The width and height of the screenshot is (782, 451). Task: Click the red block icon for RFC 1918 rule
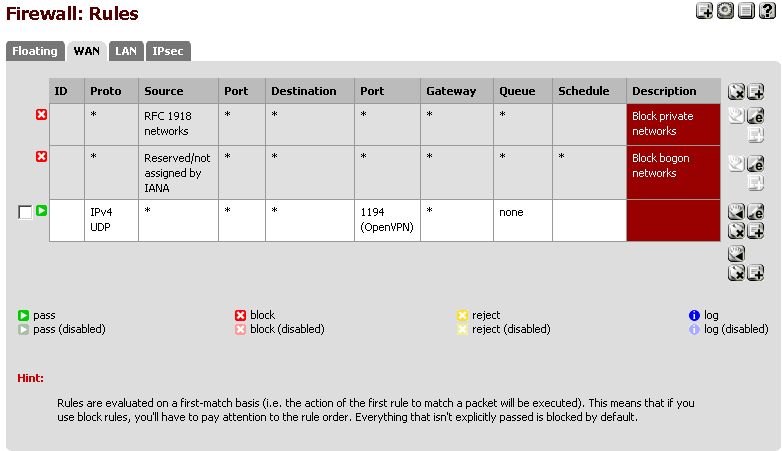click(42, 115)
